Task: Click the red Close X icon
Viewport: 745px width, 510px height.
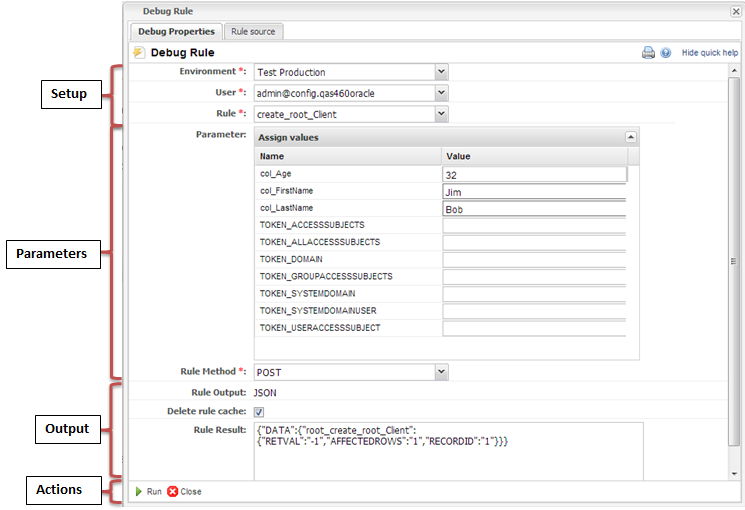Action: pos(172,491)
